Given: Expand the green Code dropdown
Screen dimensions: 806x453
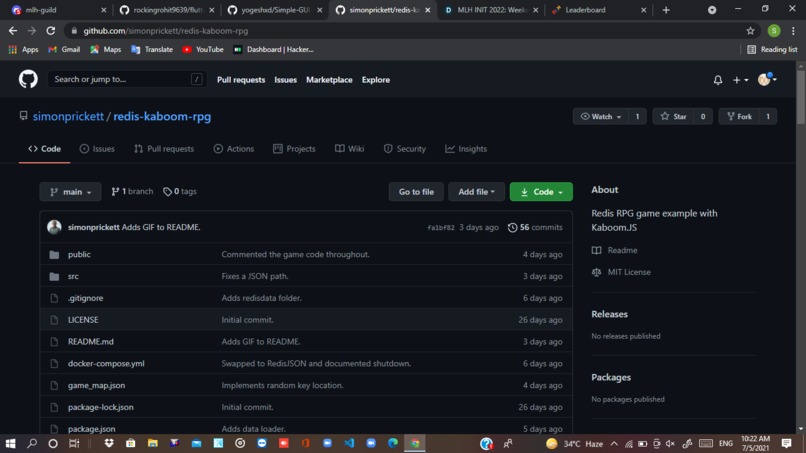Looking at the screenshot, I should 541,192.
